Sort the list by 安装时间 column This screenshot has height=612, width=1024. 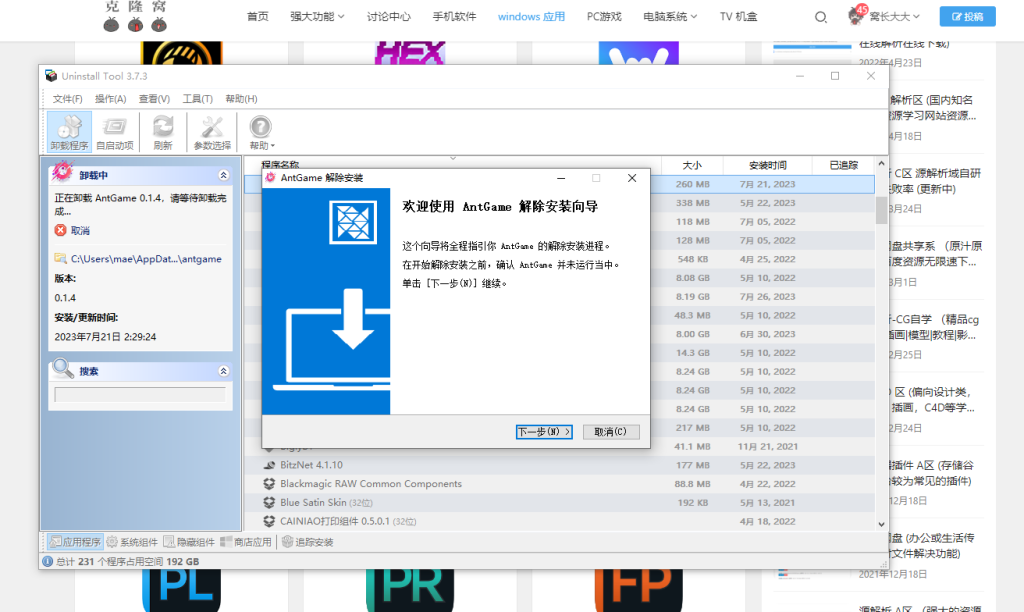point(767,165)
